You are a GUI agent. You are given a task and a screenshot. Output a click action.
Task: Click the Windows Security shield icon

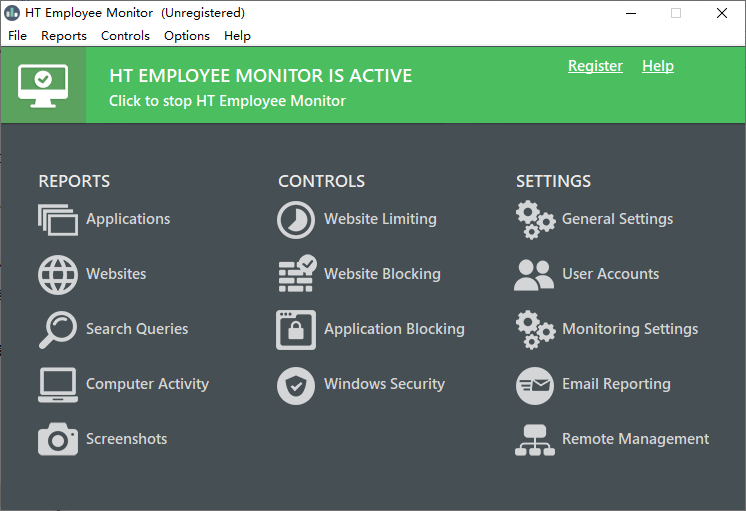point(296,385)
